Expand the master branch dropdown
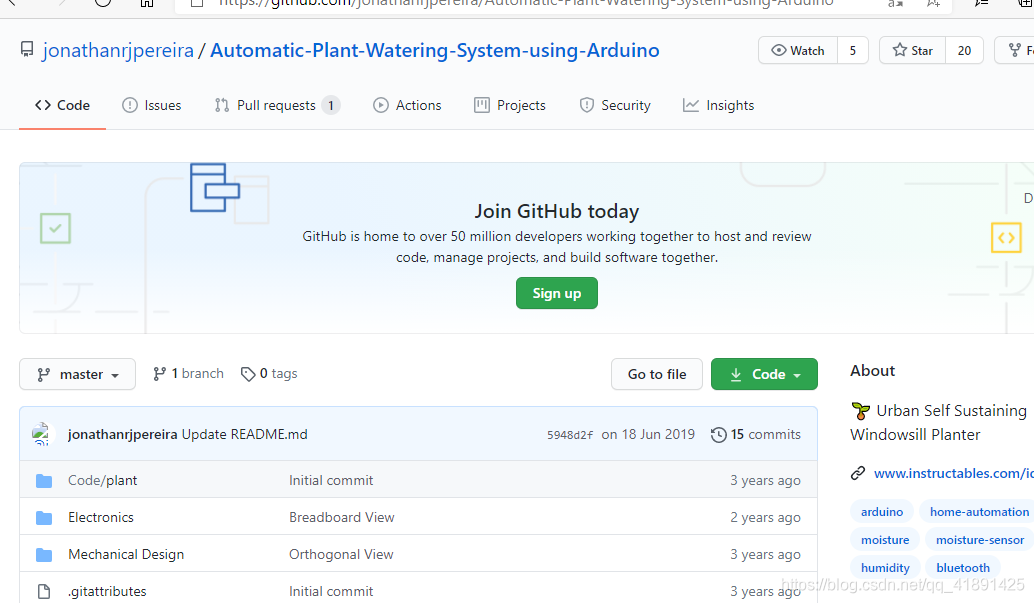The width and height of the screenshot is (1034, 603). pyautogui.click(x=77, y=374)
